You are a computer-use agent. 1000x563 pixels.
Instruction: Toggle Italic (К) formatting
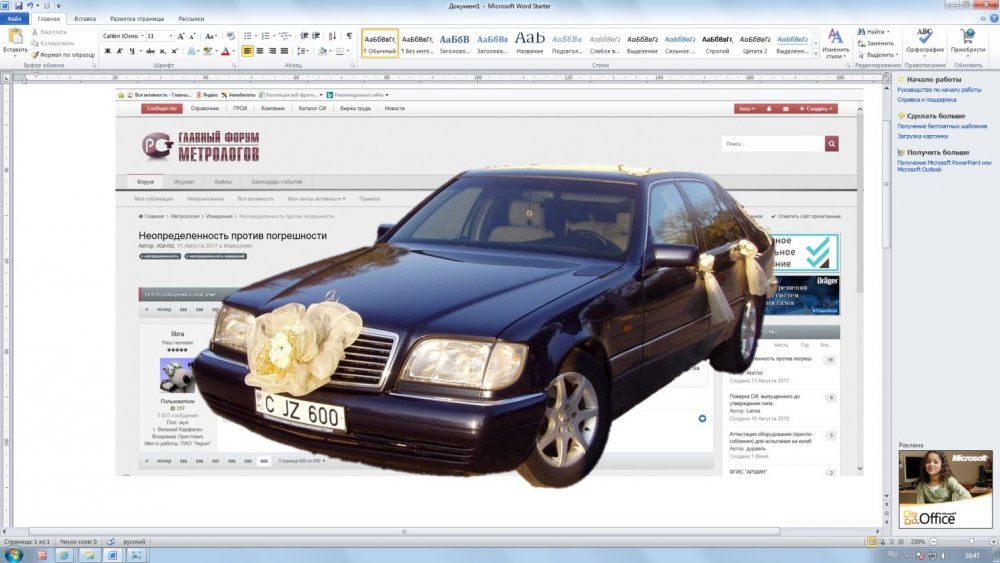click(119, 51)
